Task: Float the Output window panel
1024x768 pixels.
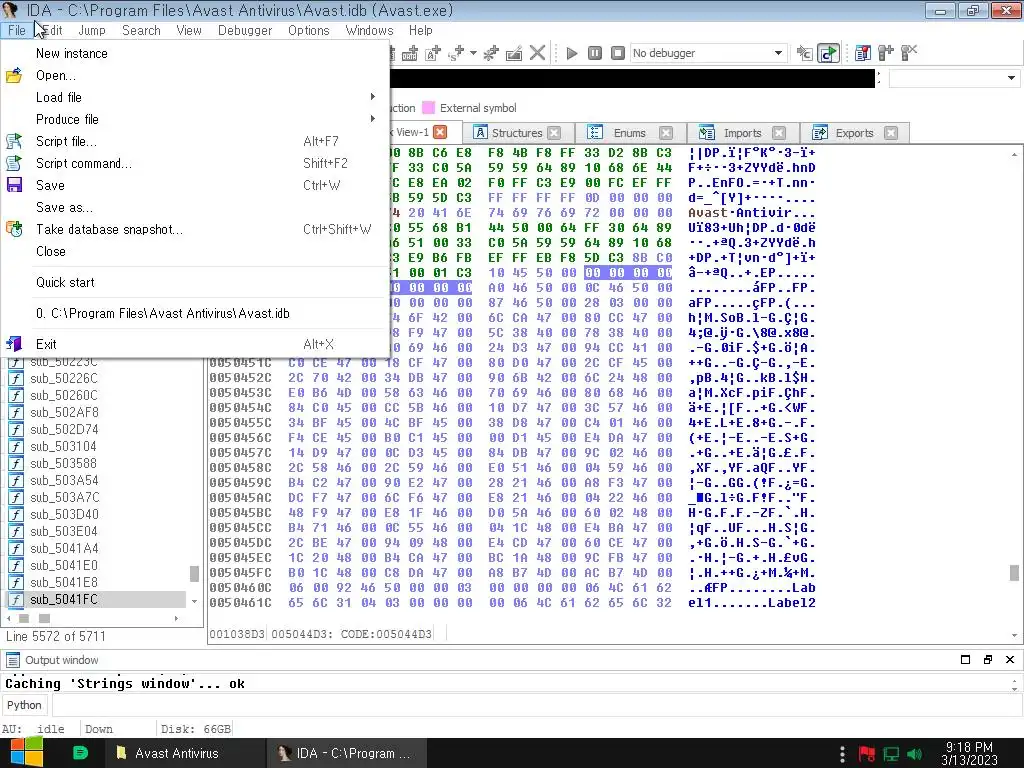Action: 987,660
